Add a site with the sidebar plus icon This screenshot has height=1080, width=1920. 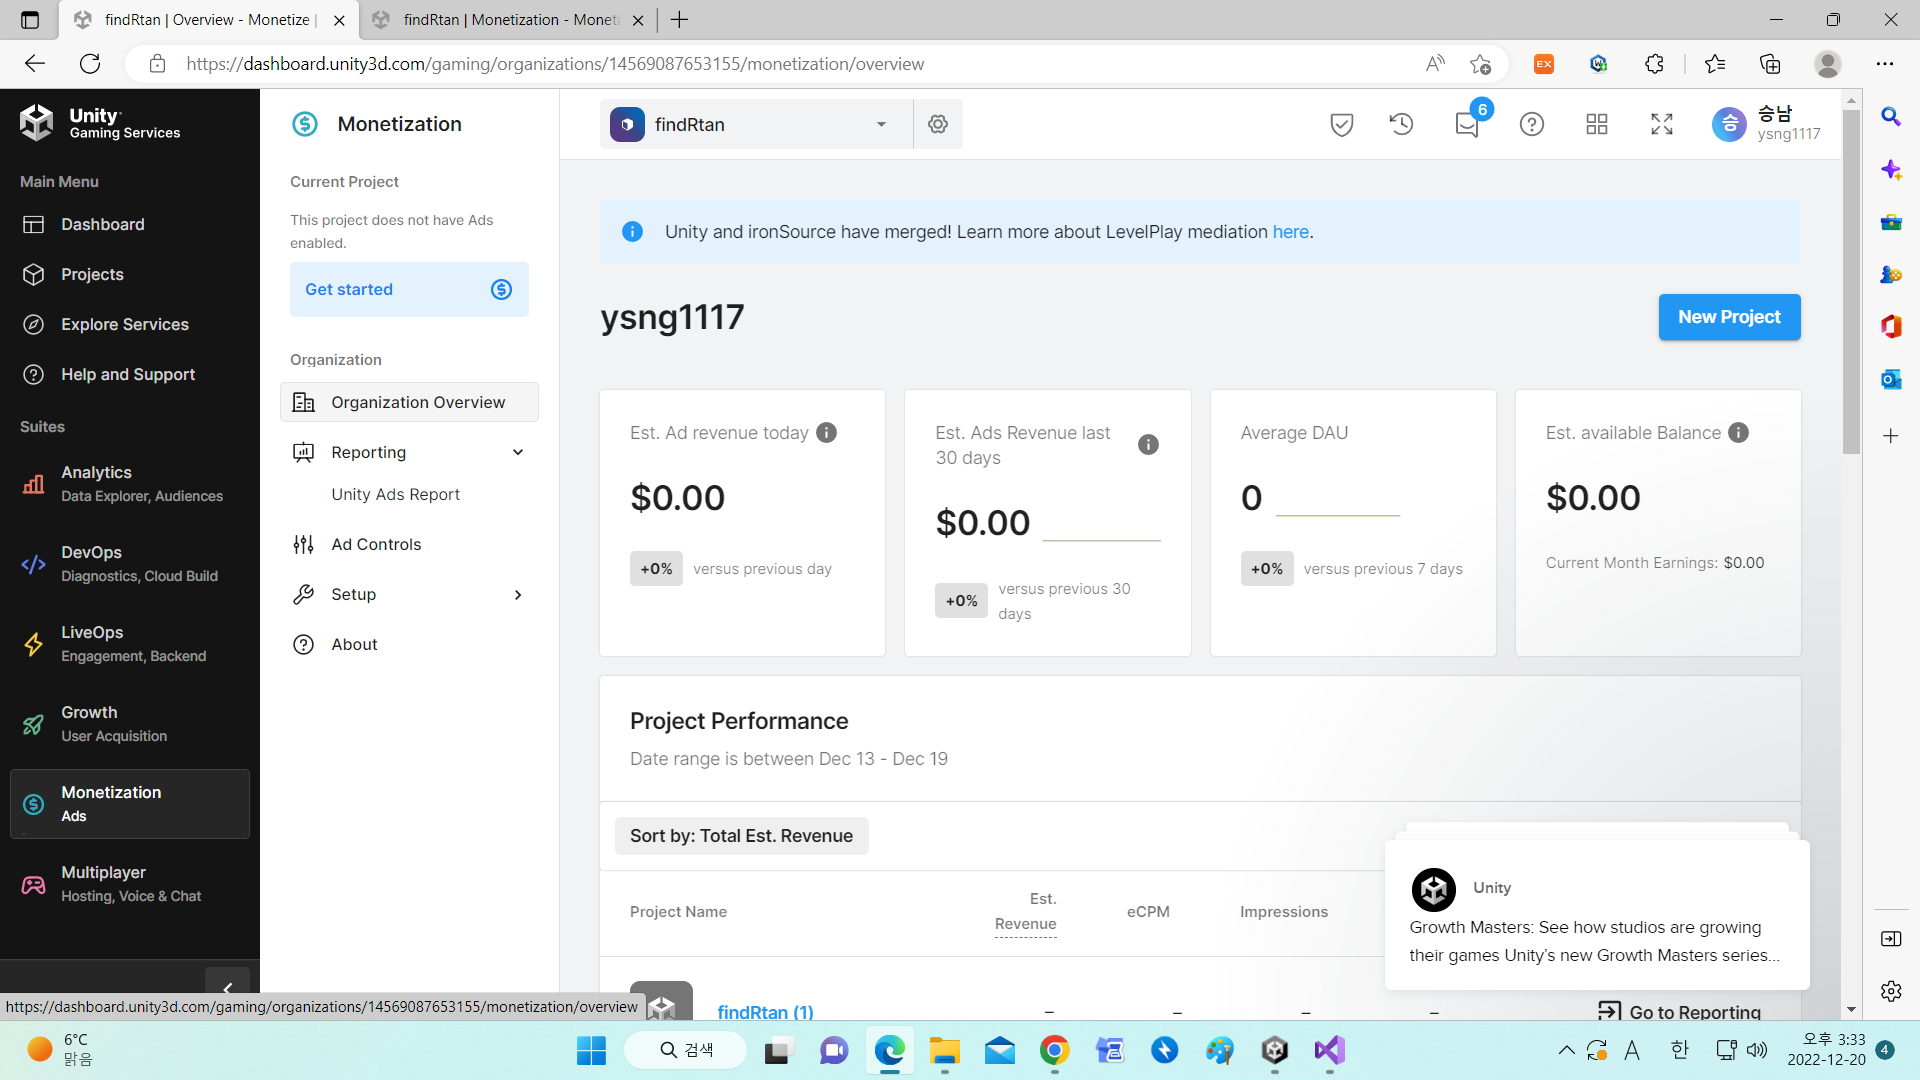(1891, 436)
